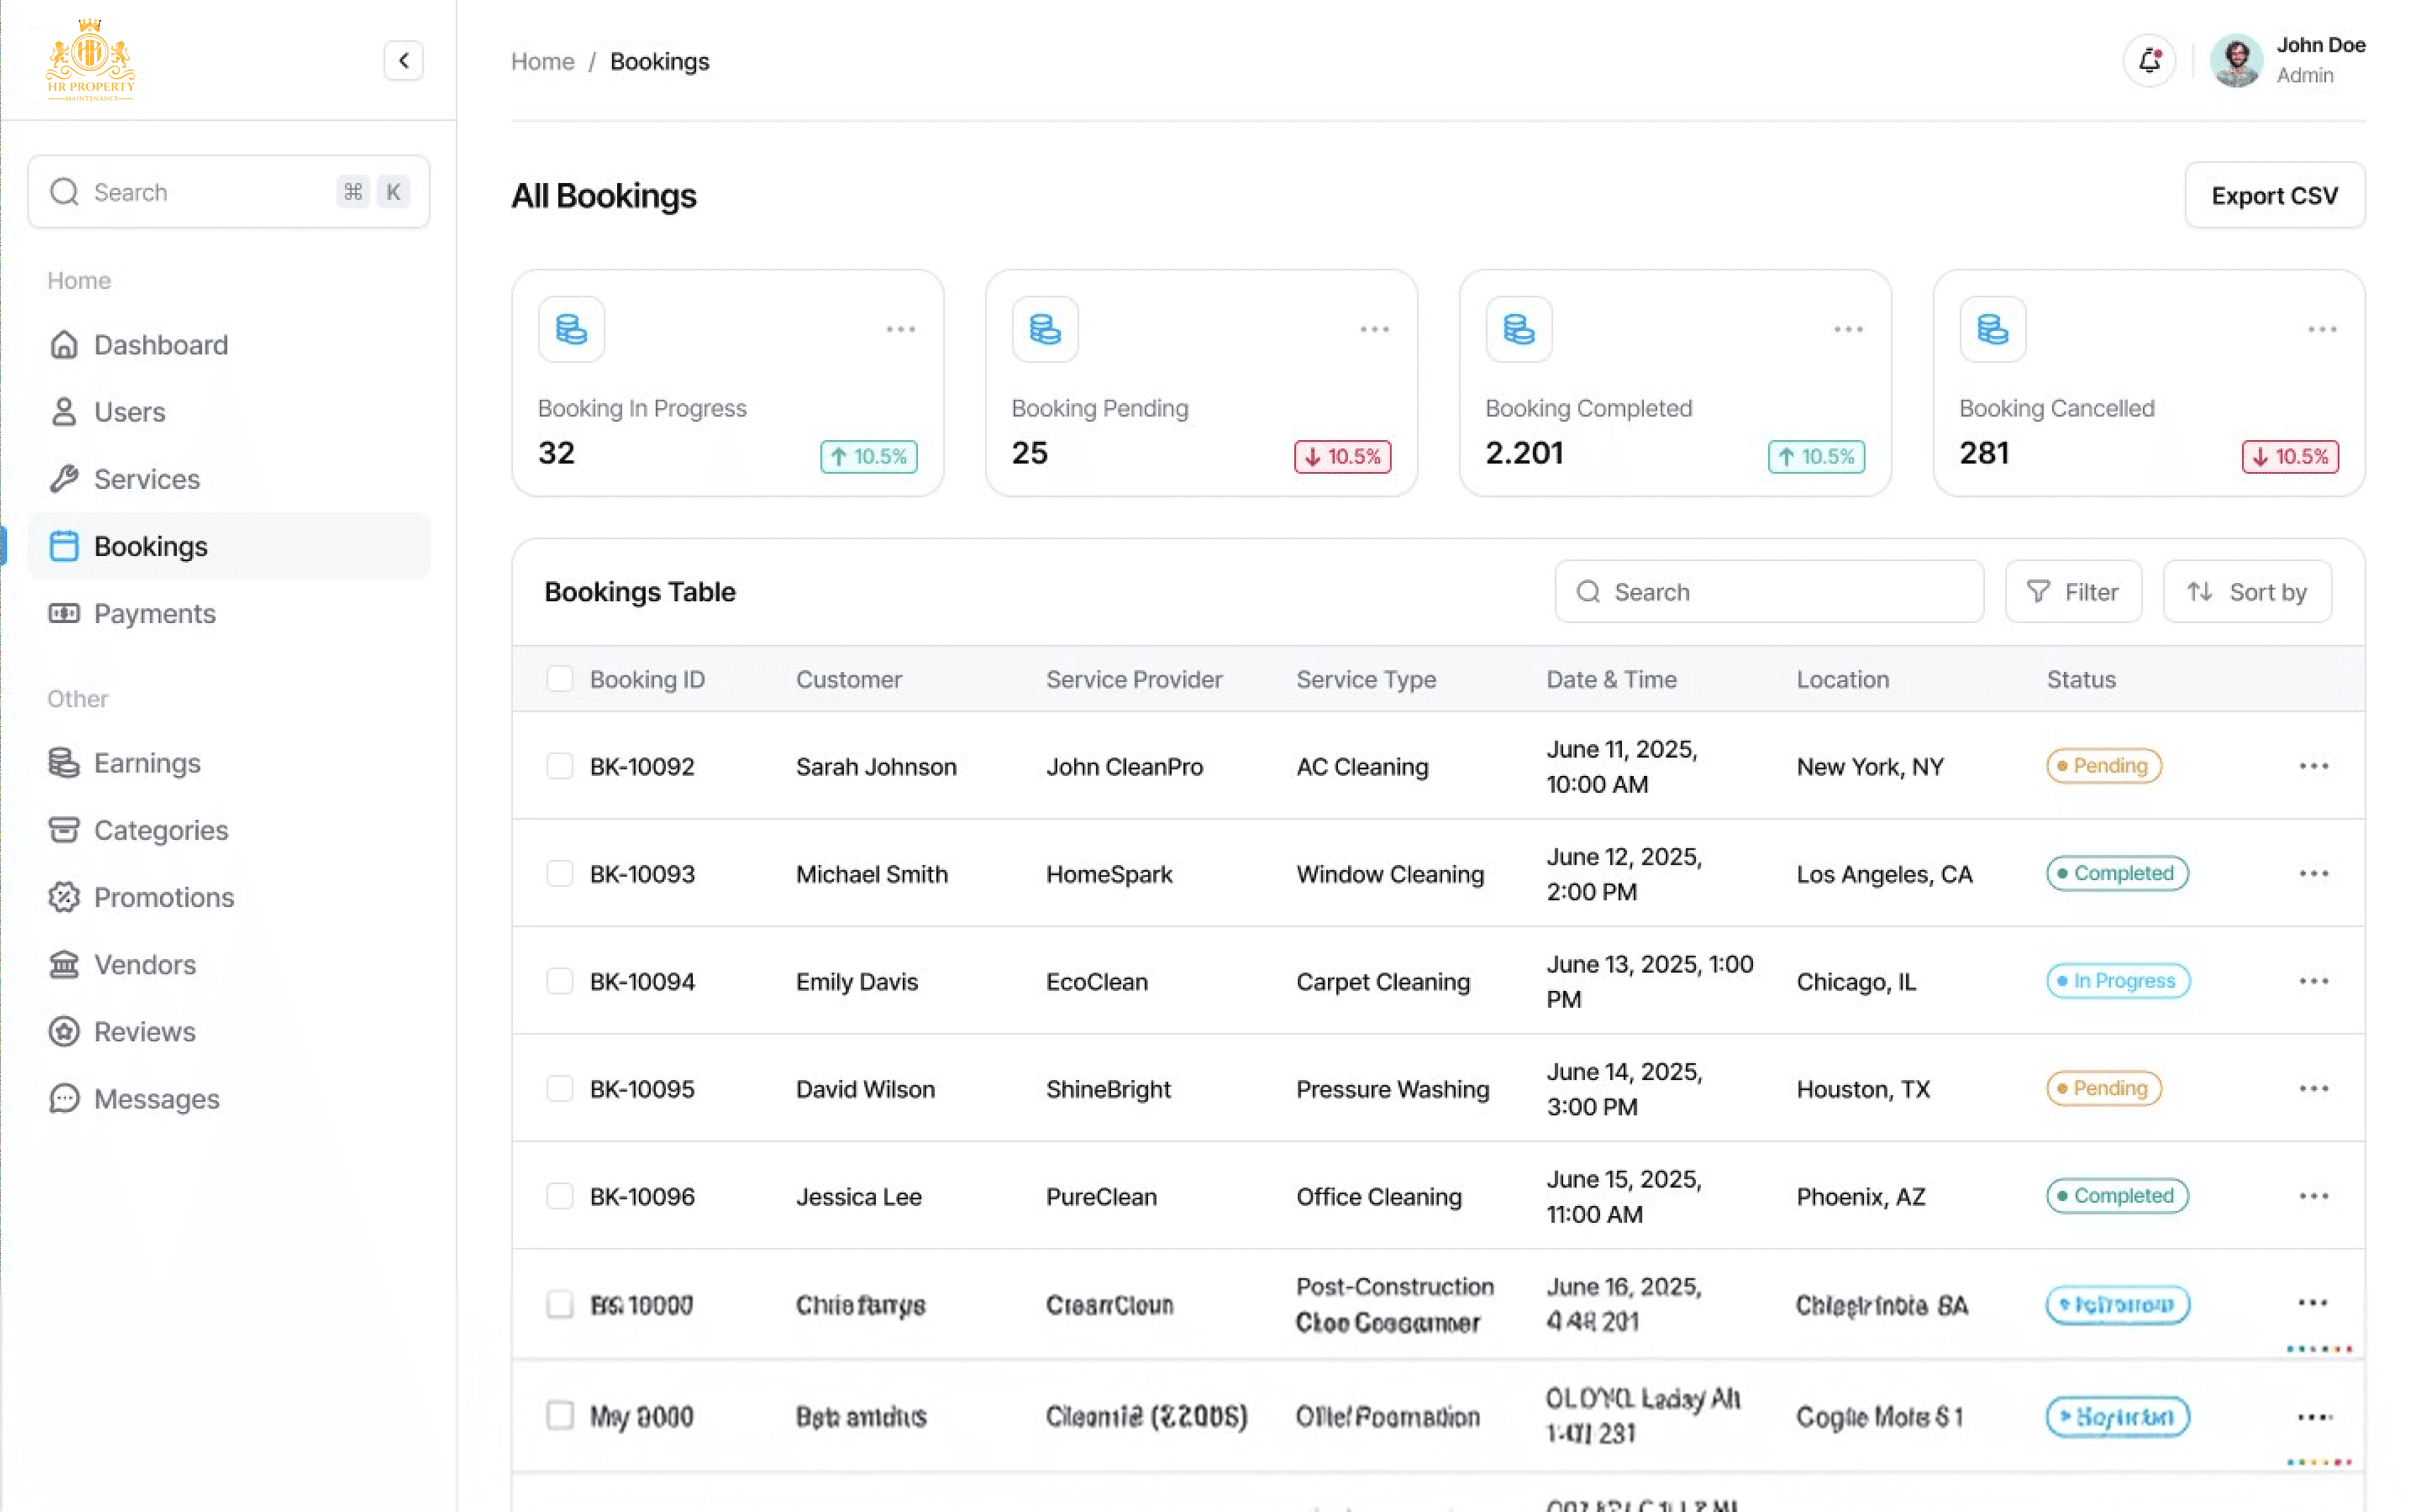Click coins icon on Booking In Progress card

(x=572, y=329)
